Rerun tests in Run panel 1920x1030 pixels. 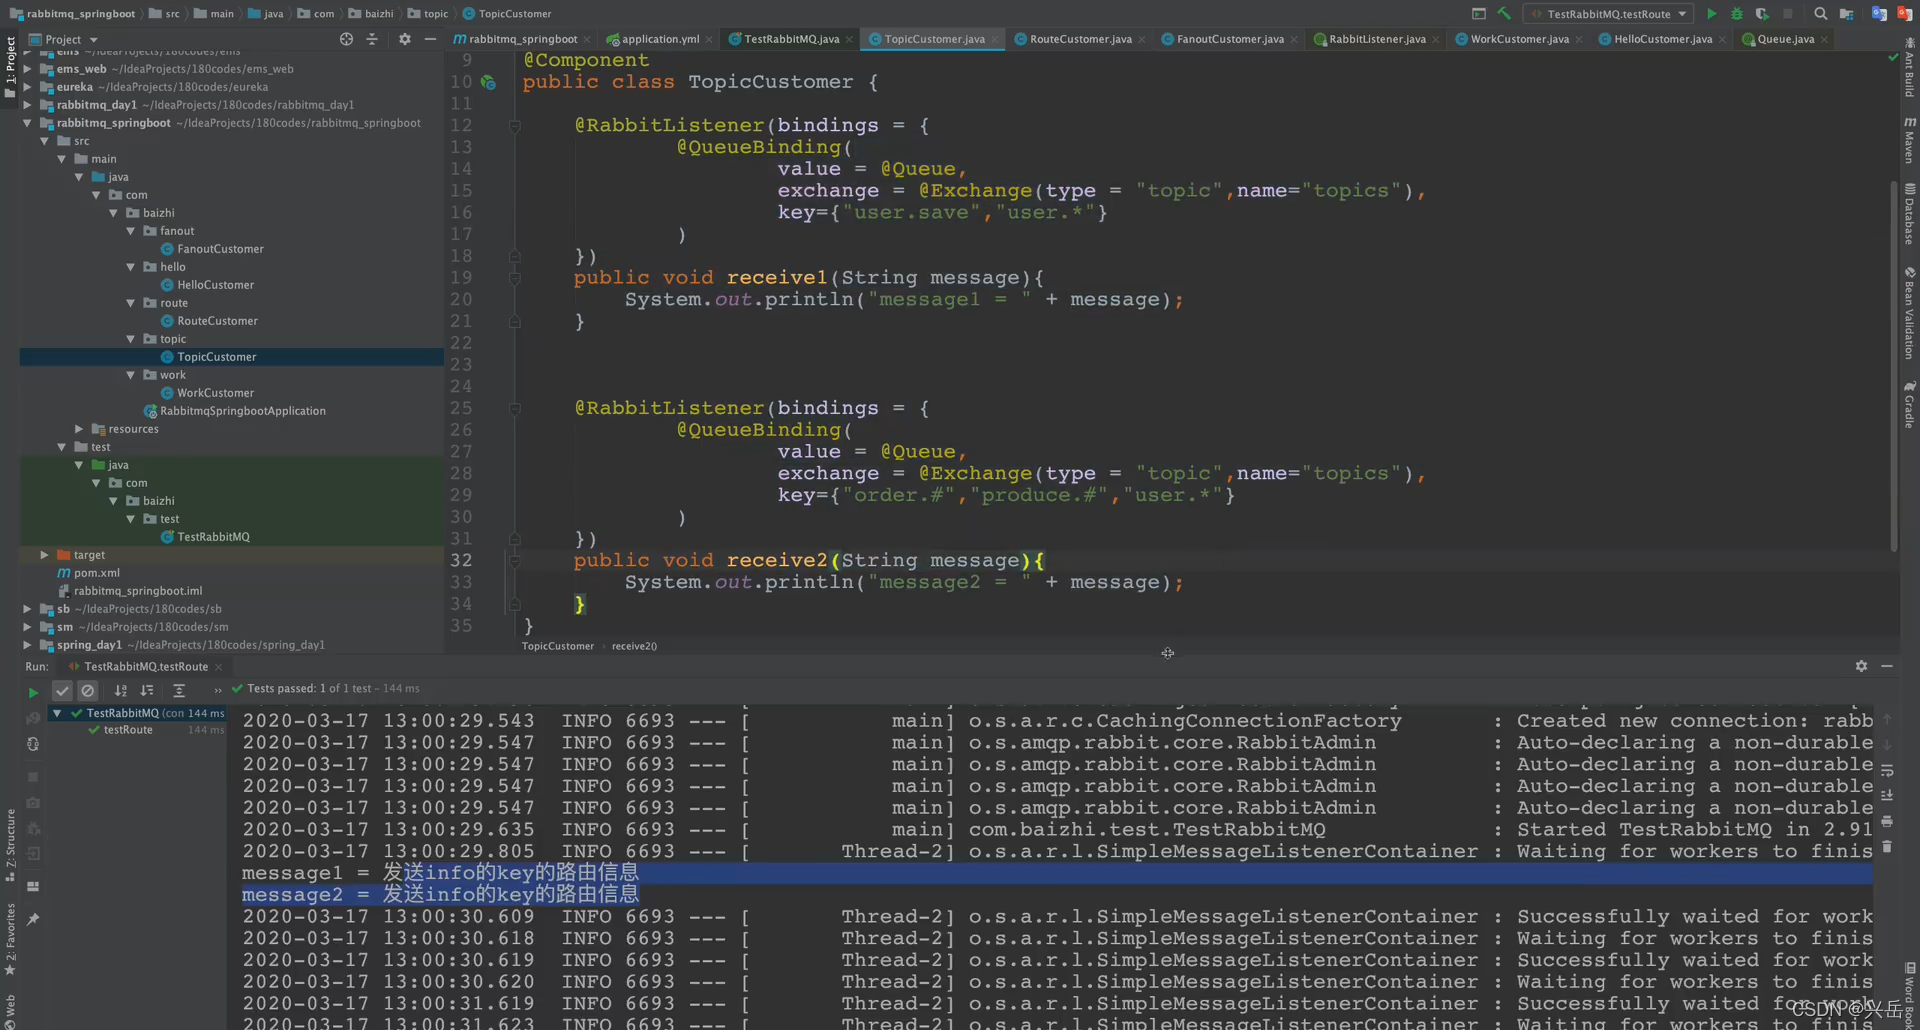pyautogui.click(x=33, y=691)
